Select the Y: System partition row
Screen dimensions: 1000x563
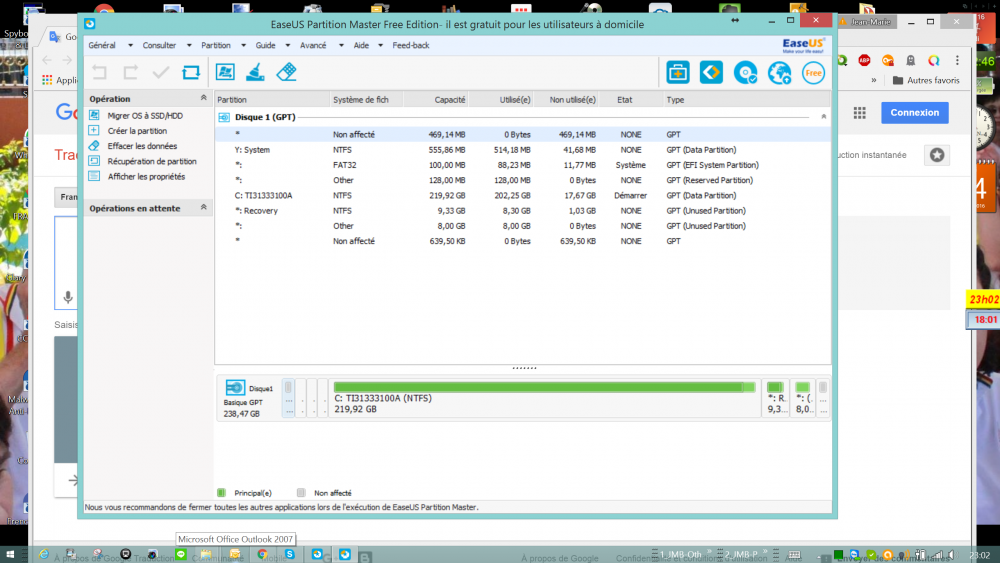[252, 150]
